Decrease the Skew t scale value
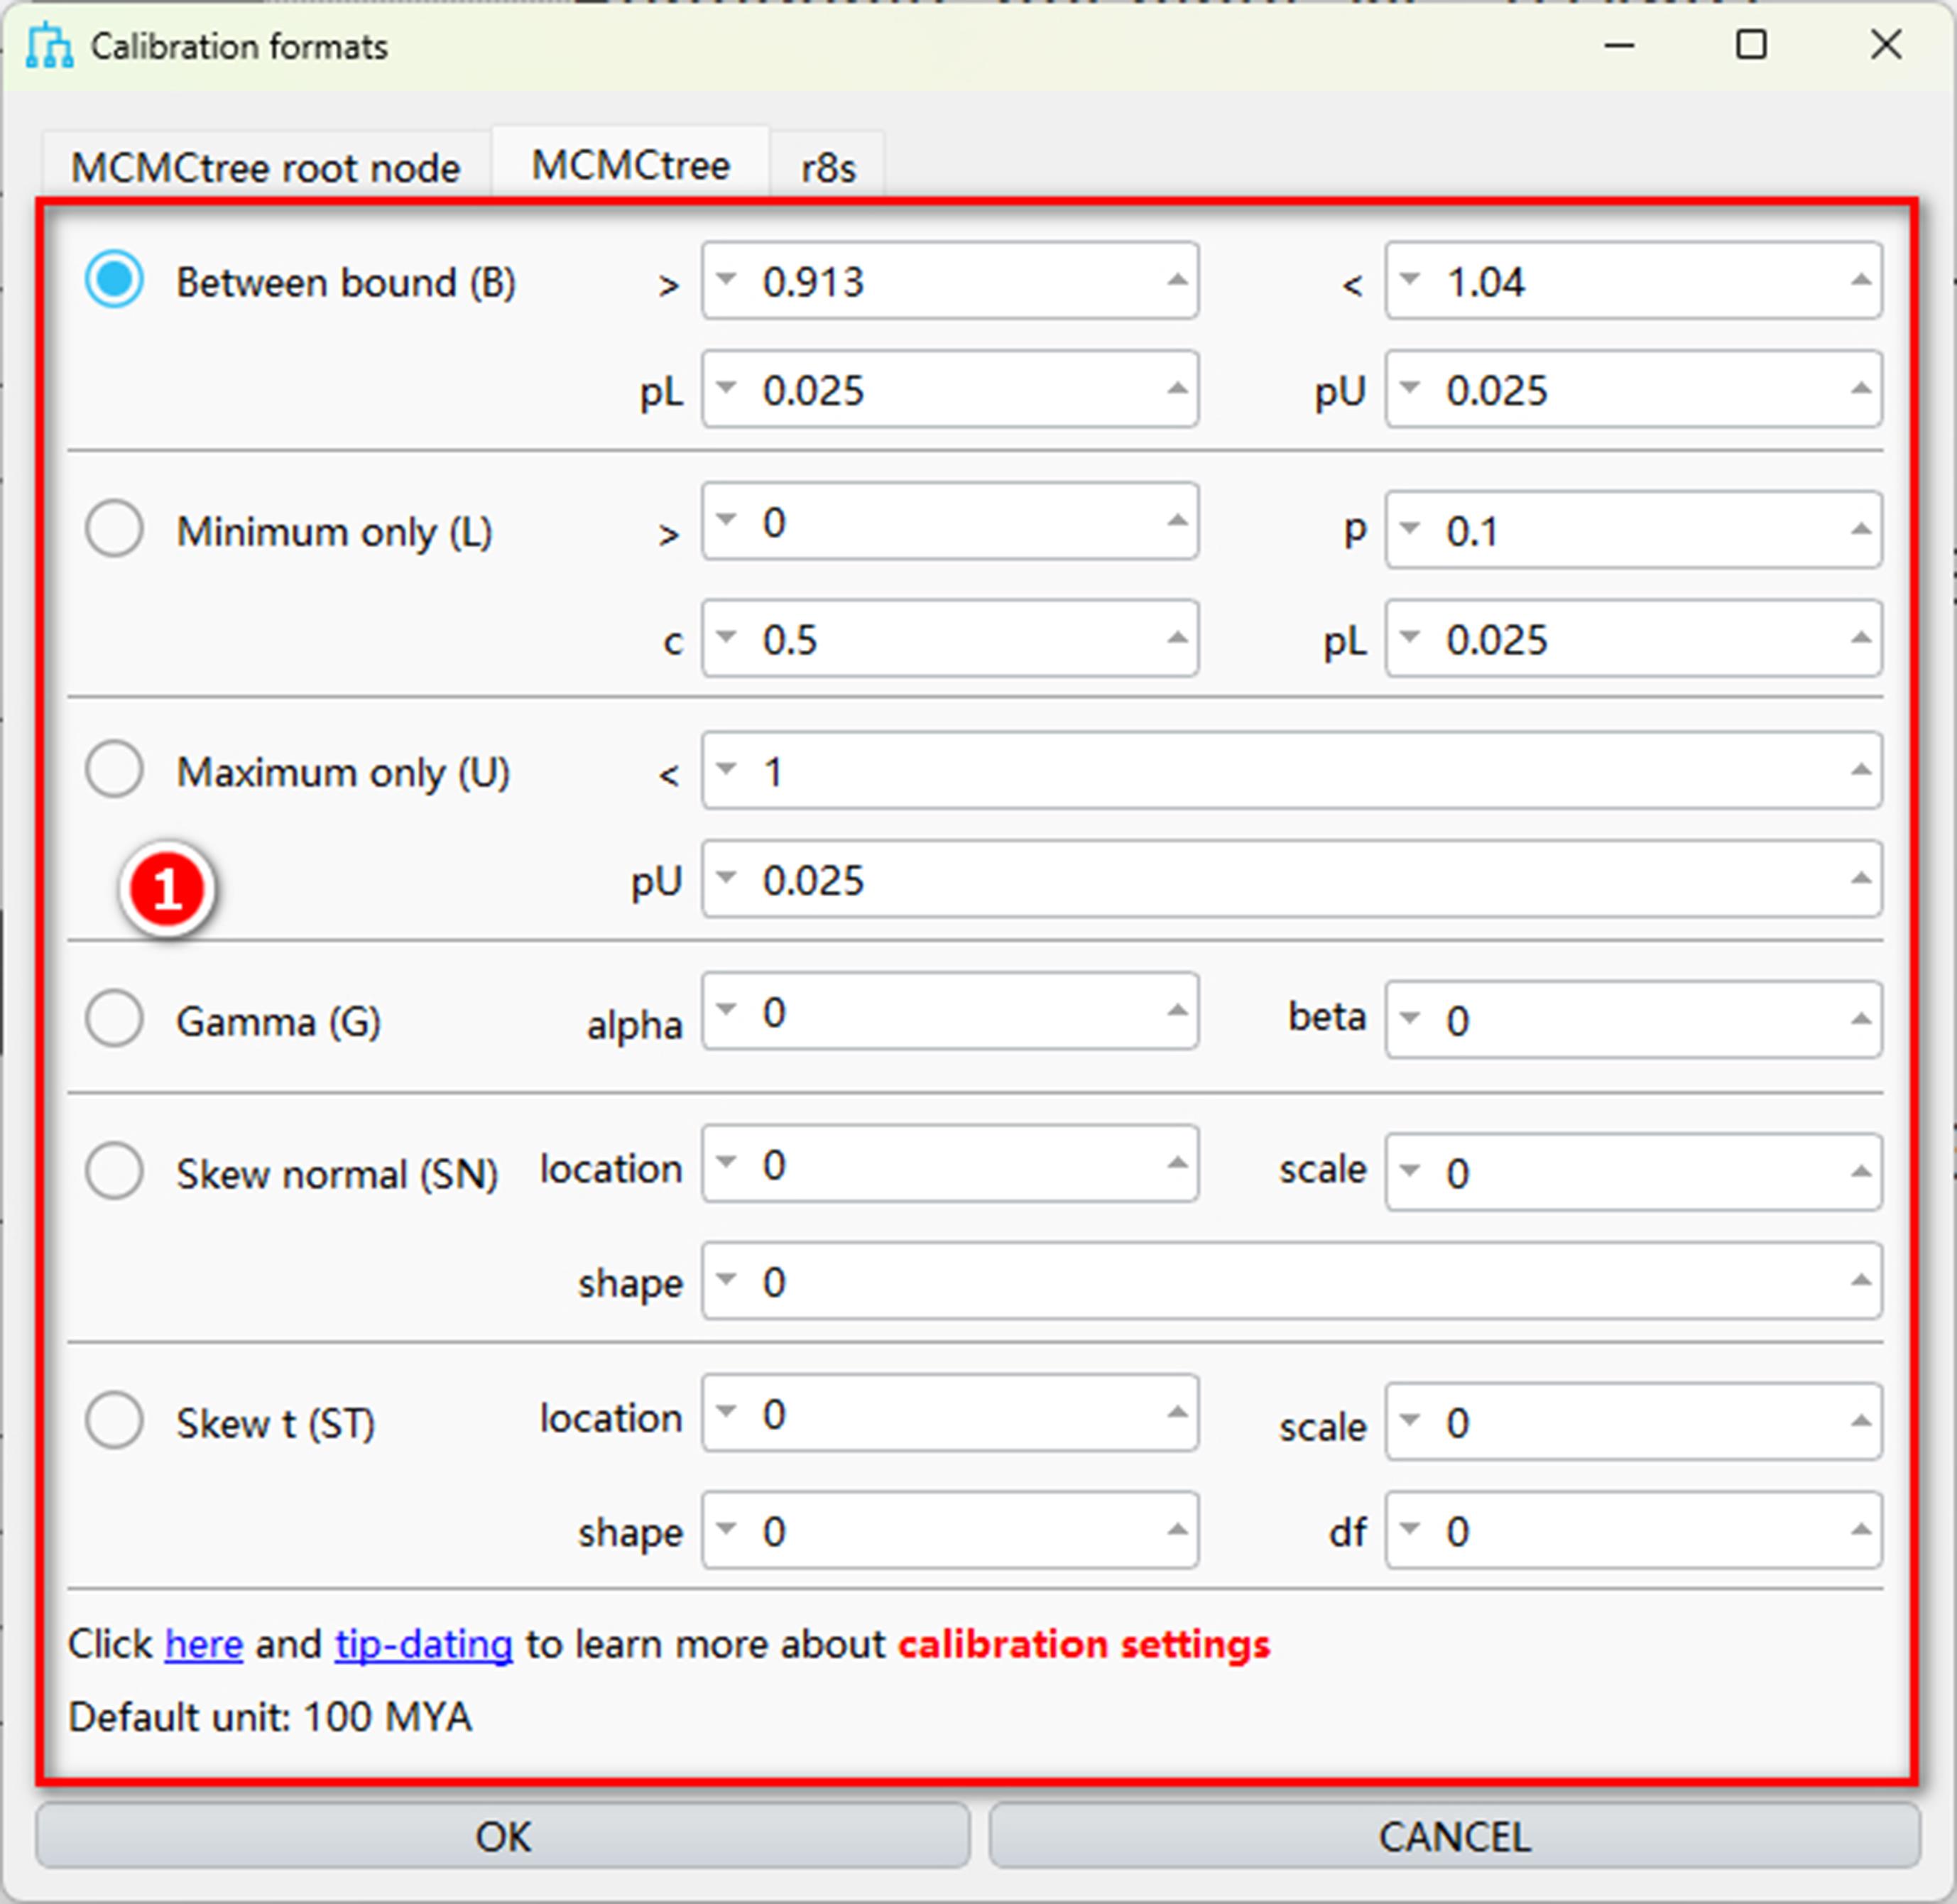The width and height of the screenshot is (1957, 1904). (x=1410, y=1420)
